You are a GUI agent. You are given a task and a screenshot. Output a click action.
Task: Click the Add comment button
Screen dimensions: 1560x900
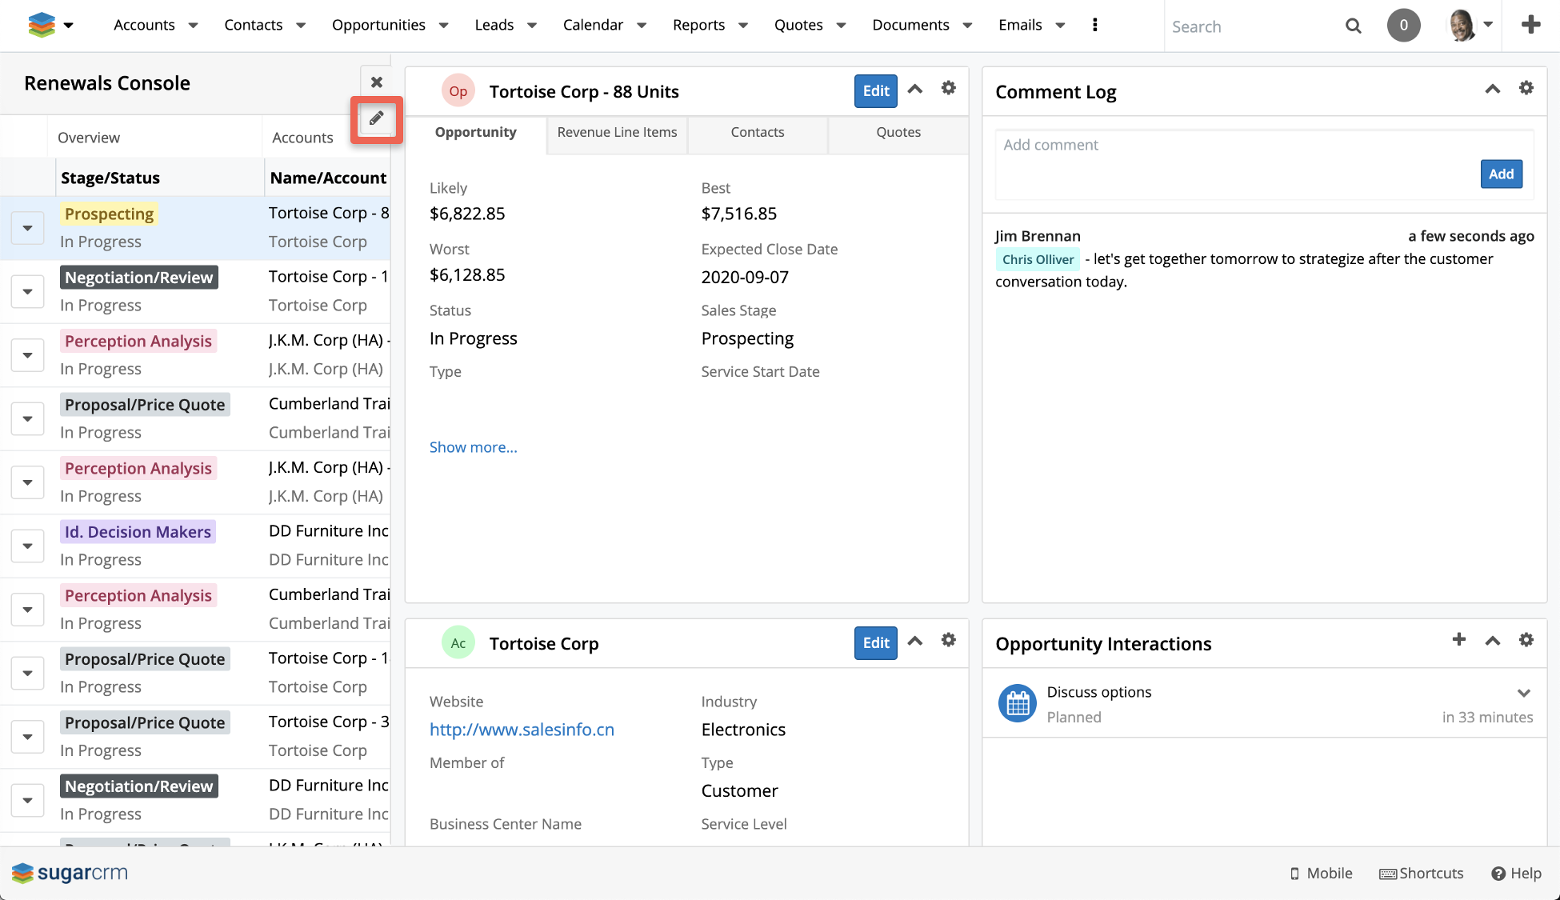pos(1501,174)
